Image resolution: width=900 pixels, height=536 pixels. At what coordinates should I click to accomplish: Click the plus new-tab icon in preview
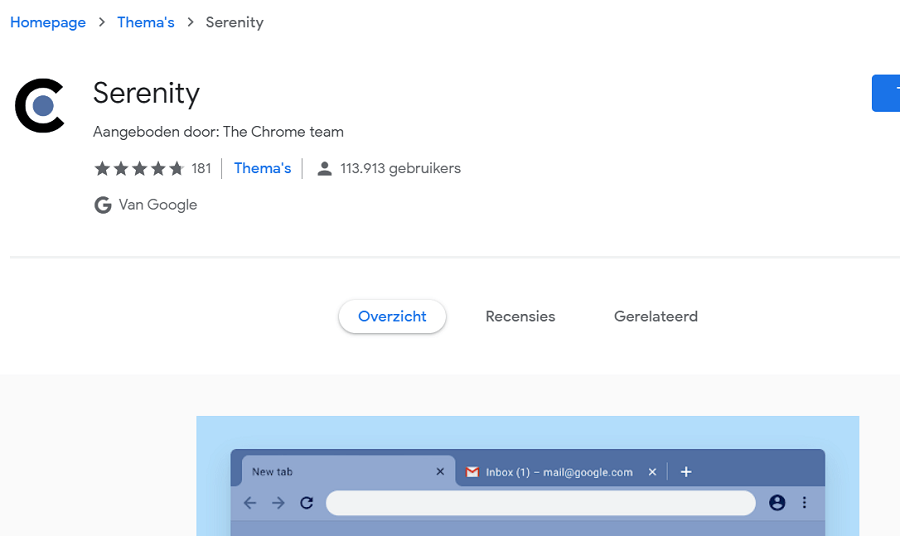pyautogui.click(x=685, y=472)
